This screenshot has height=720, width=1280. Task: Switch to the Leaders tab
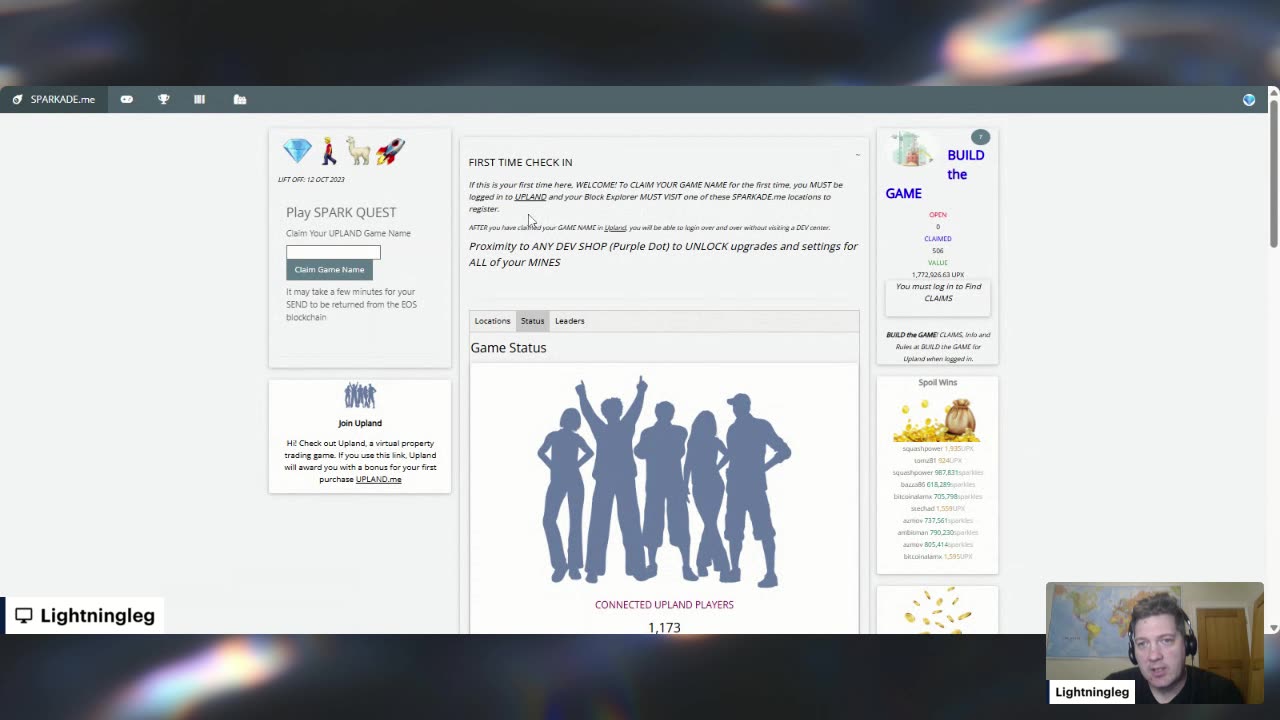pyautogui.click(x=570, y=321)
